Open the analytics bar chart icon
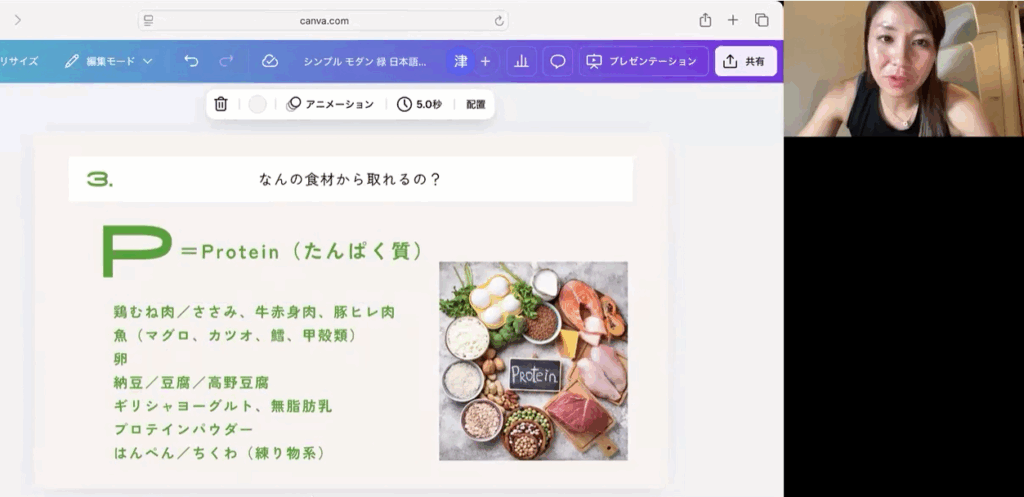 521,61
